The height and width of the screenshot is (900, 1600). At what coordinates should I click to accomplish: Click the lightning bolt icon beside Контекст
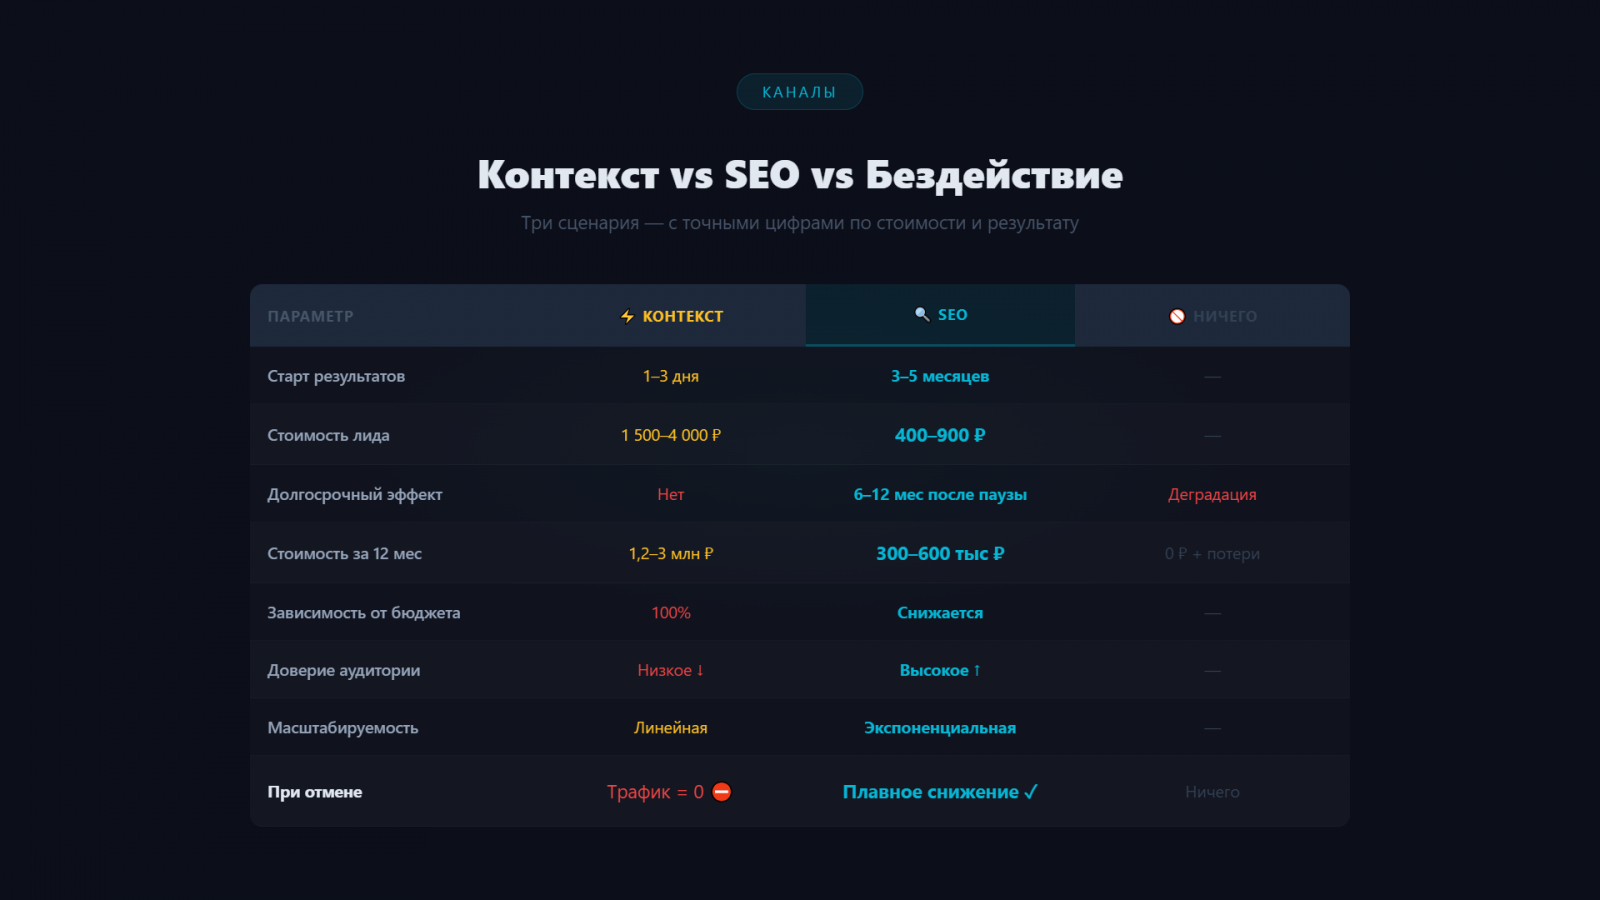pyautogui.click(x=627, y=317)
